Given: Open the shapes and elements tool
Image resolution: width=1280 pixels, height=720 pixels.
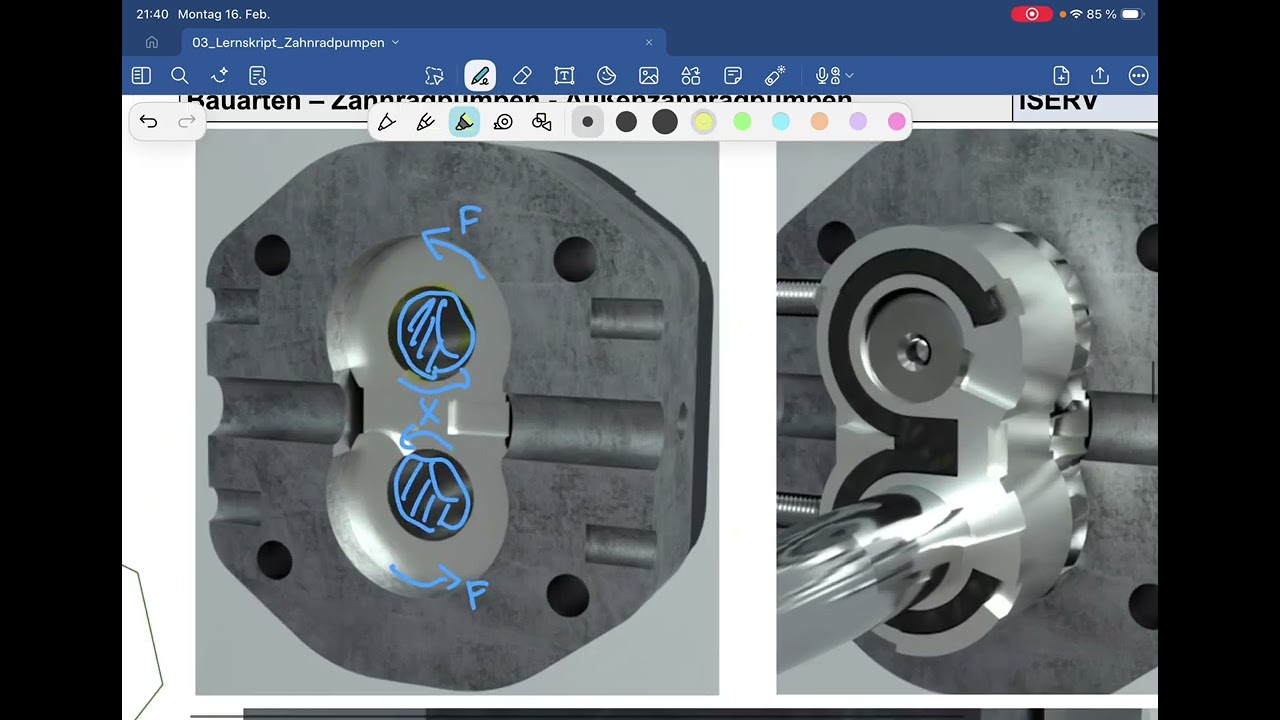Looking at the screenshot, I should point(691,76).
